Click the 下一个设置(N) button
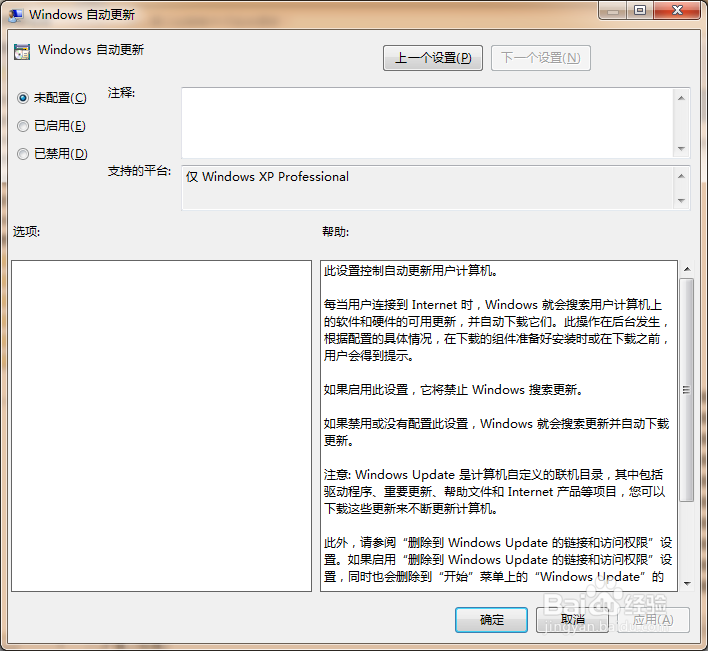The width and height of the screenshot is (708, 651). coord(540,58)
